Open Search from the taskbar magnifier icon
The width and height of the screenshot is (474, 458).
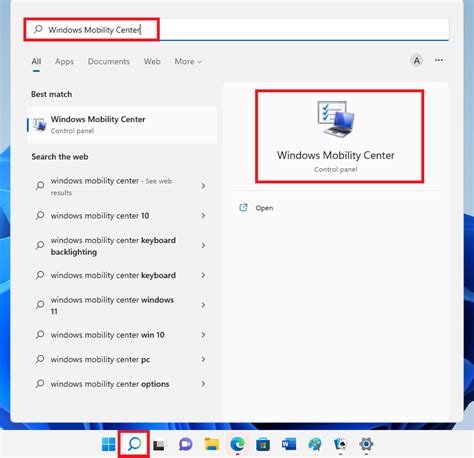[x=134, y=444]
